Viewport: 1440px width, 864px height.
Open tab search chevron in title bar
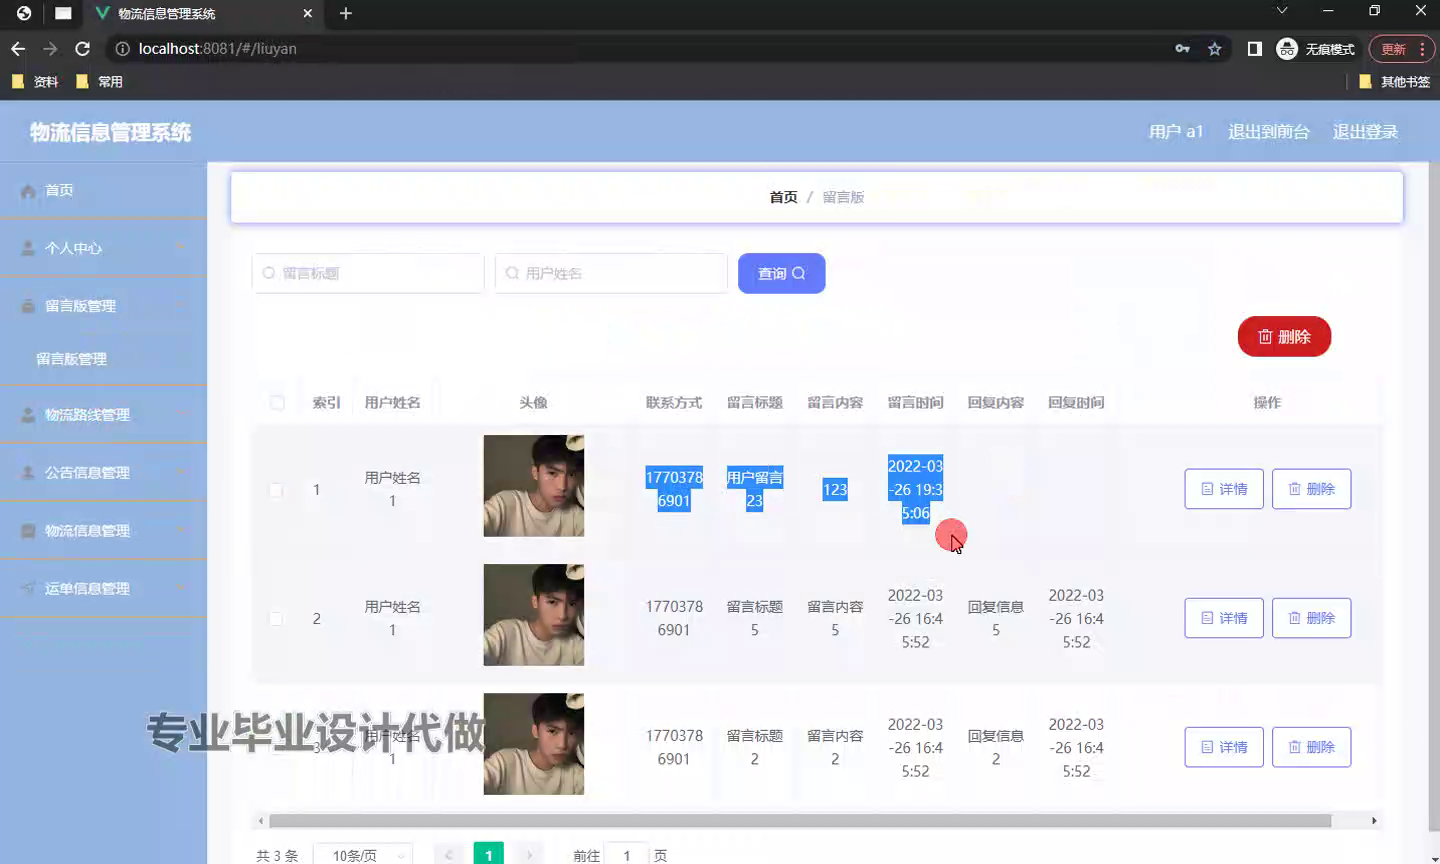point(1282,10)
